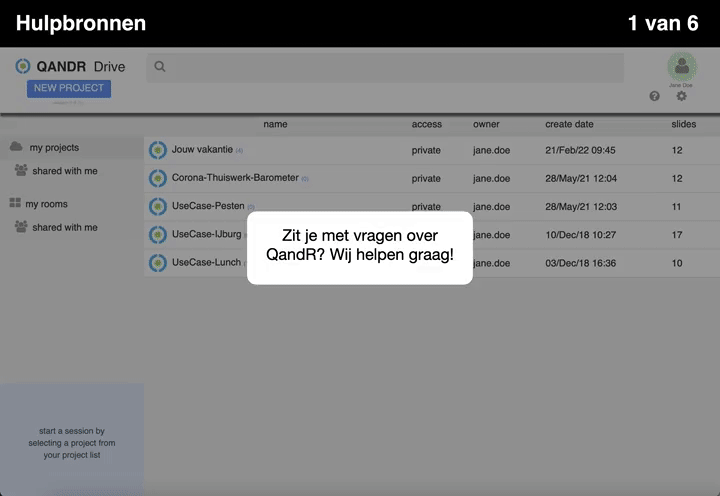720x496 pixels.
Task: Open shared with me under my rooms
Action: [x=64, y=227]
